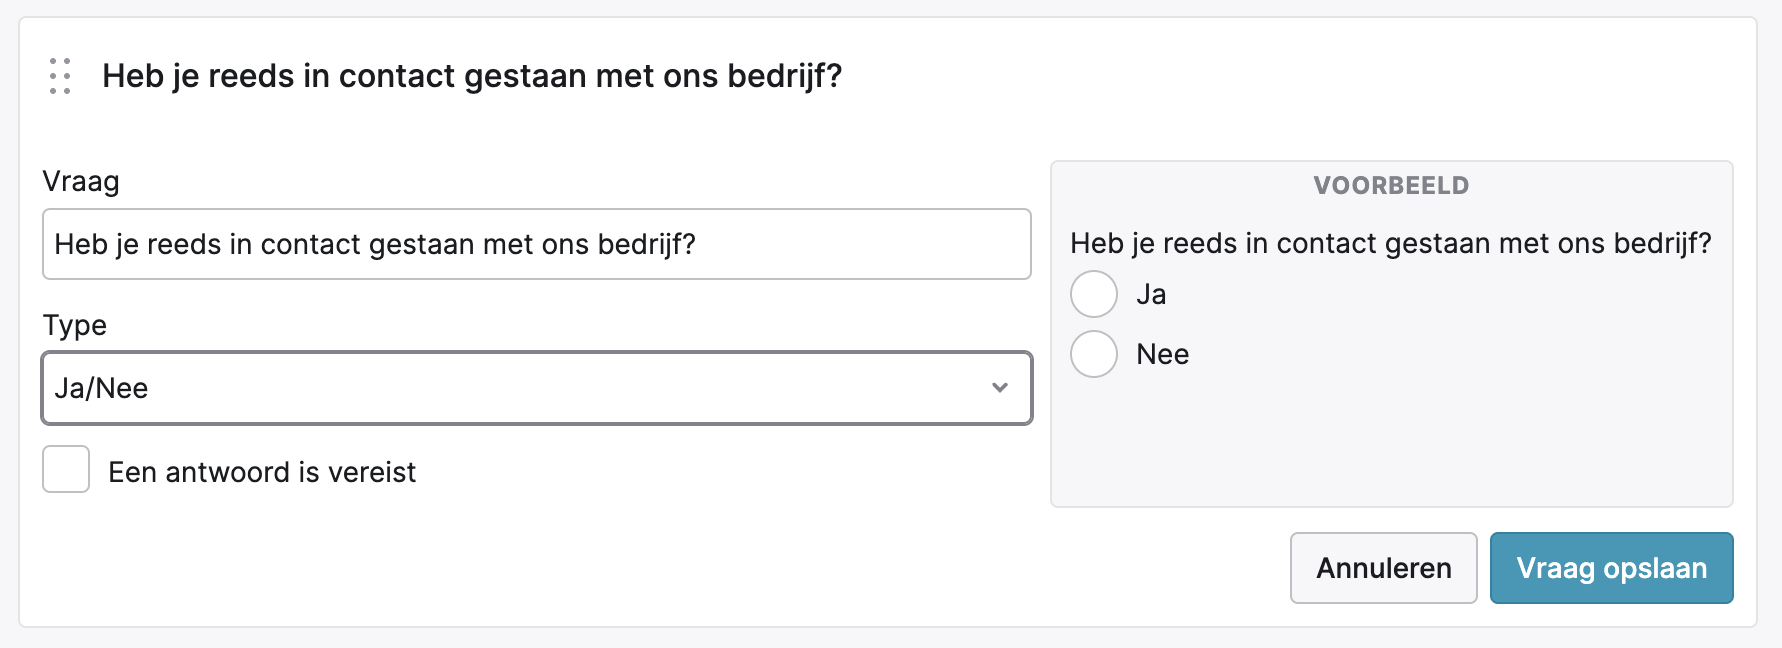Enable the 'Een antwoord is vereist' checkbox
The width and height of the screenshot is (1782, 648).
66,470
